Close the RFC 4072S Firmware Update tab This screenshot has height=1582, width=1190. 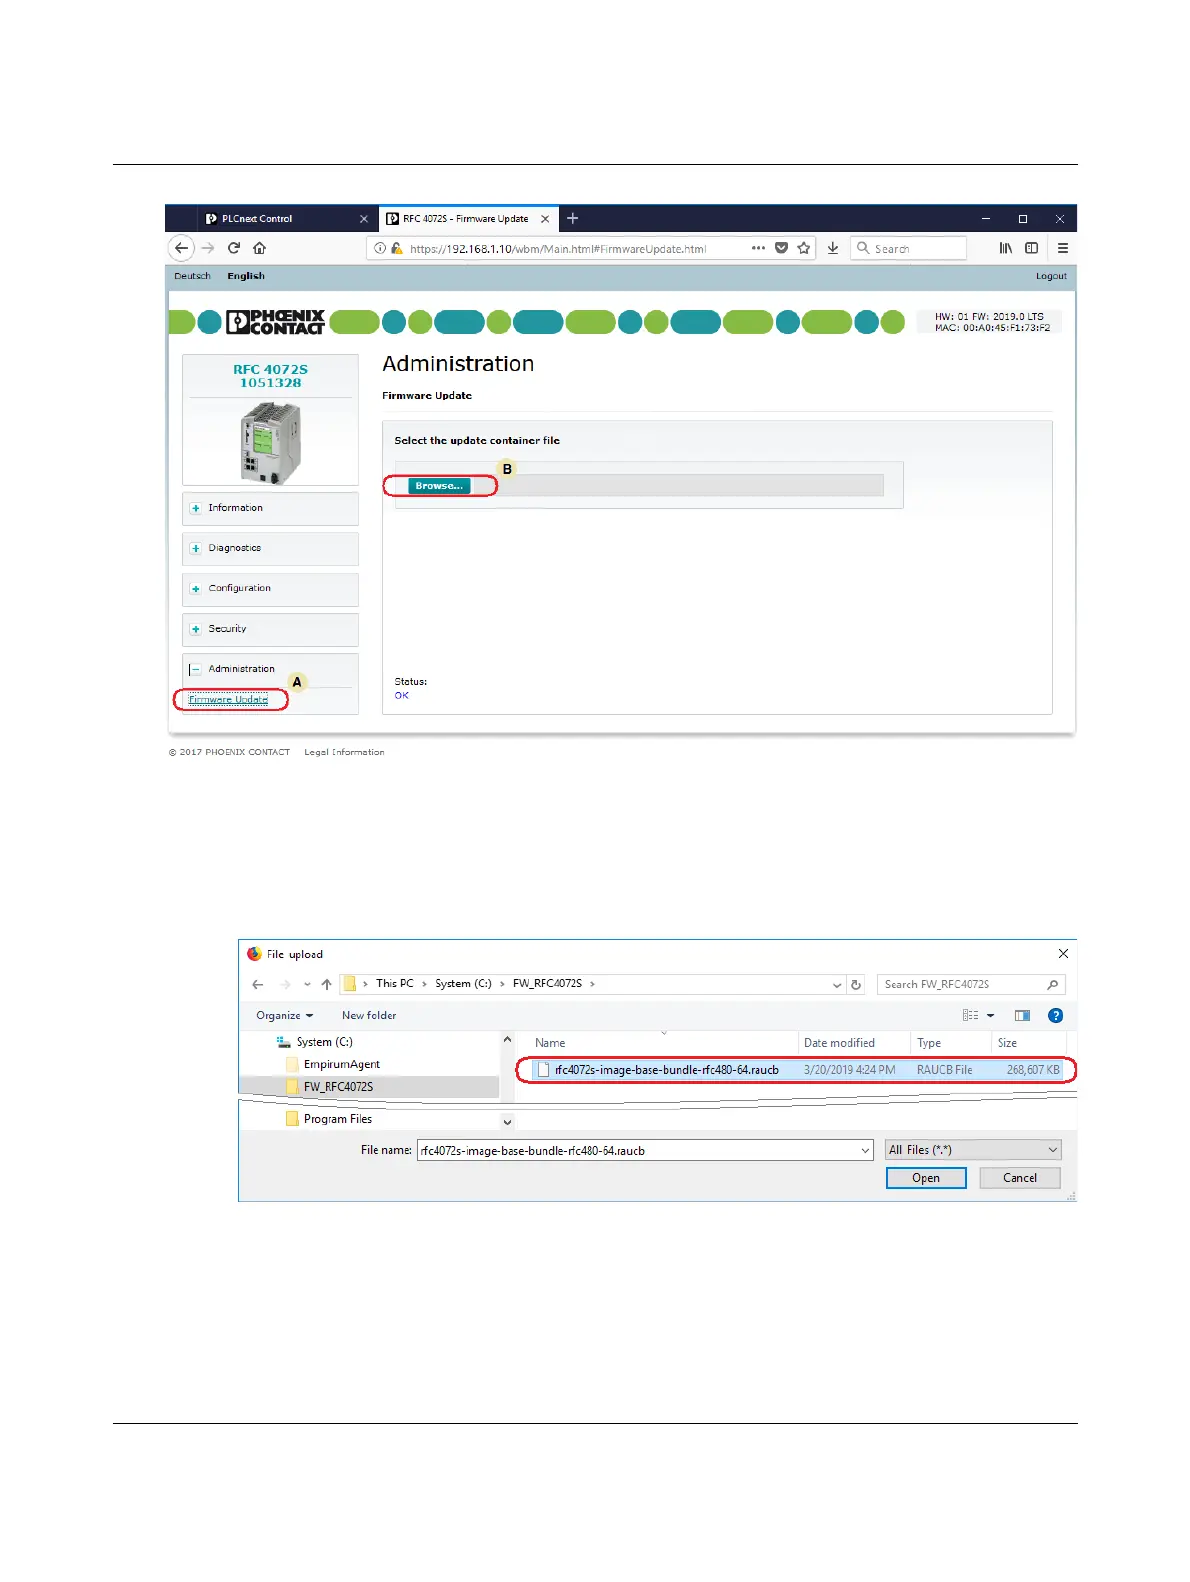pos(545,219)
